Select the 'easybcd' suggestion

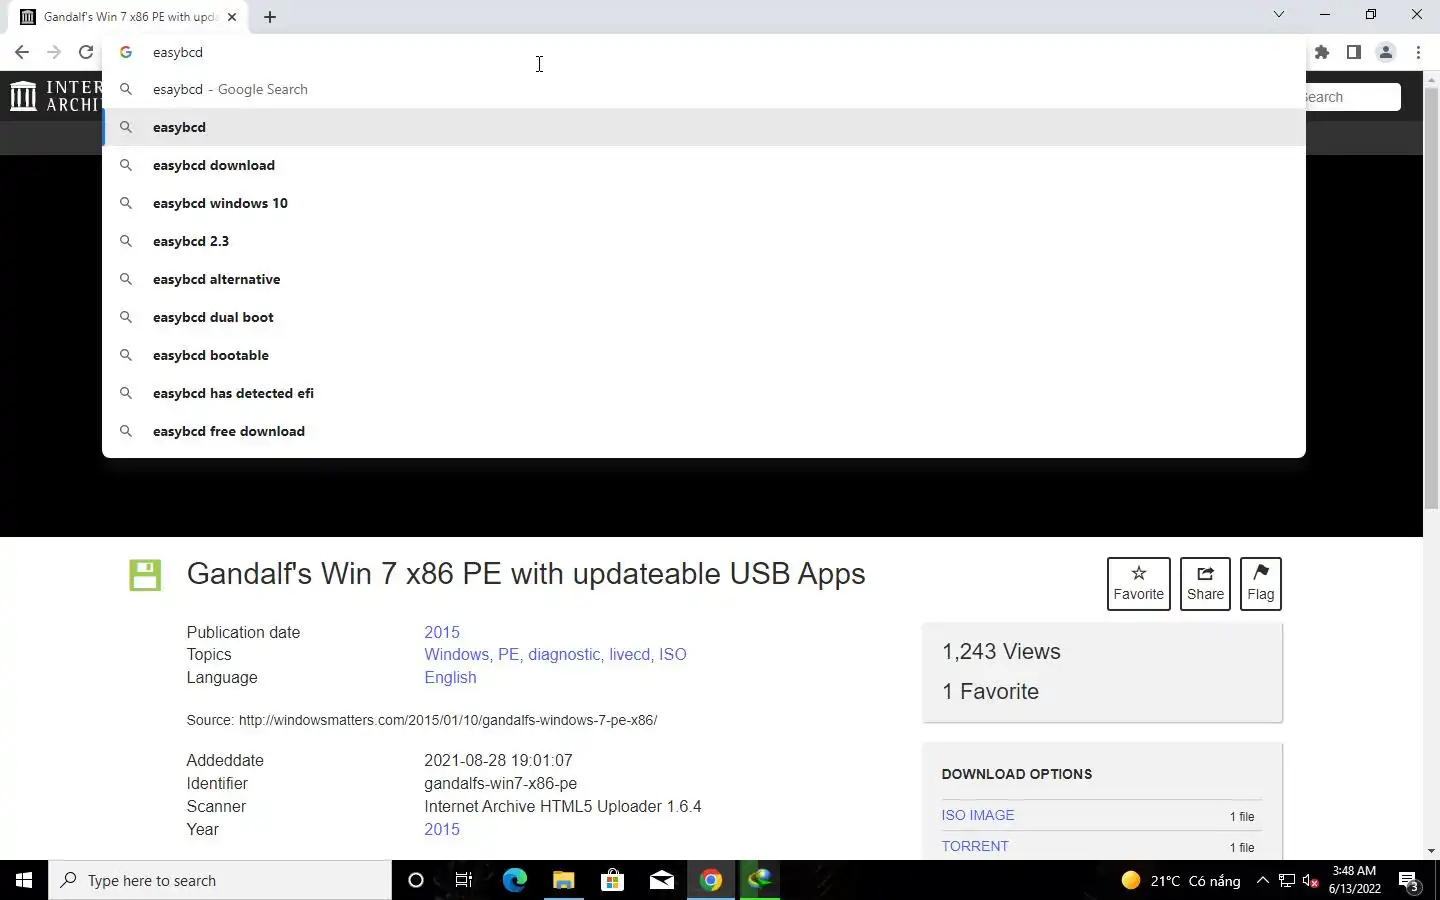click(x=704, y=127)
